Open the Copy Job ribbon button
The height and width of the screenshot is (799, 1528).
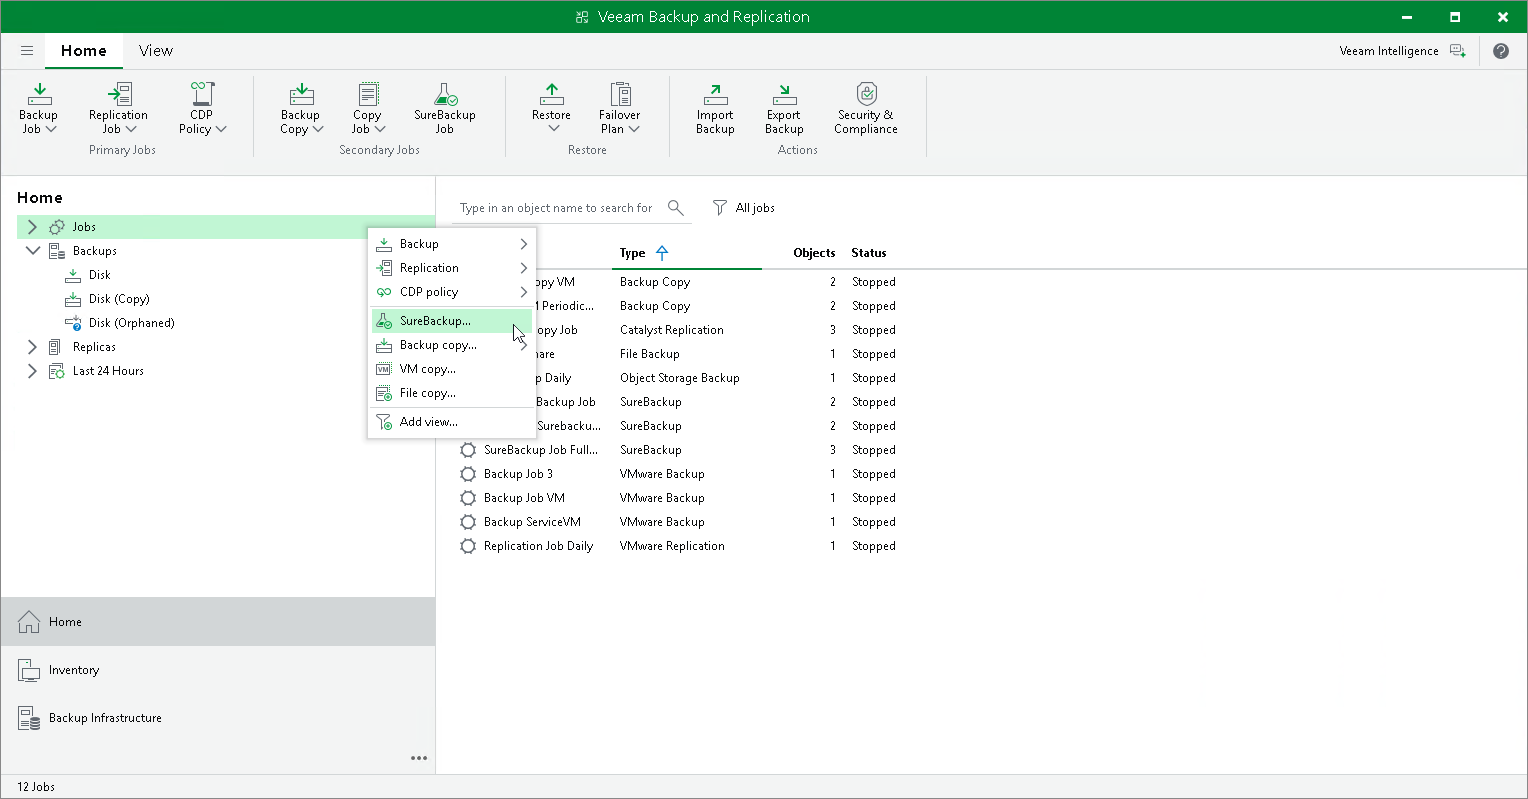pyautogui.click(x=367, y=108)
